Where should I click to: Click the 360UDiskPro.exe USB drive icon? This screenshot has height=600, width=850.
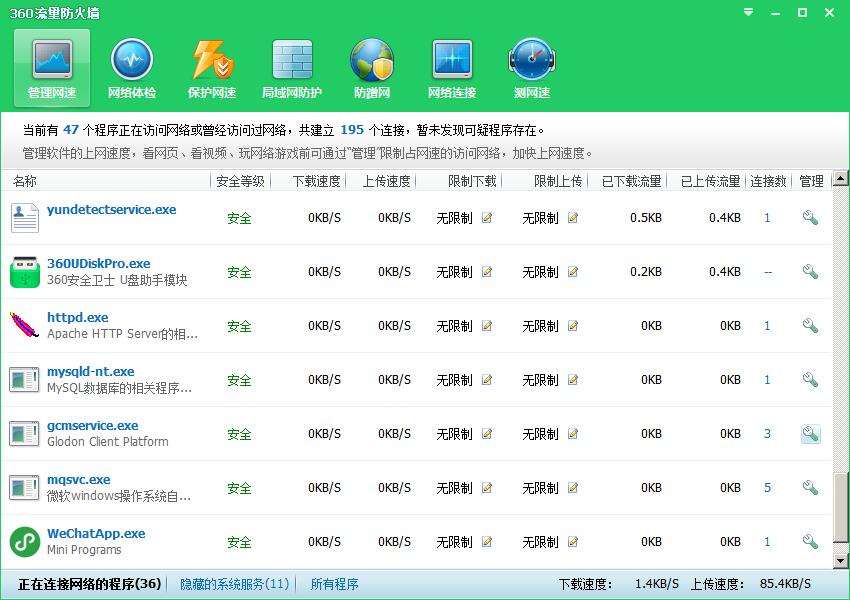coord(24,272)
